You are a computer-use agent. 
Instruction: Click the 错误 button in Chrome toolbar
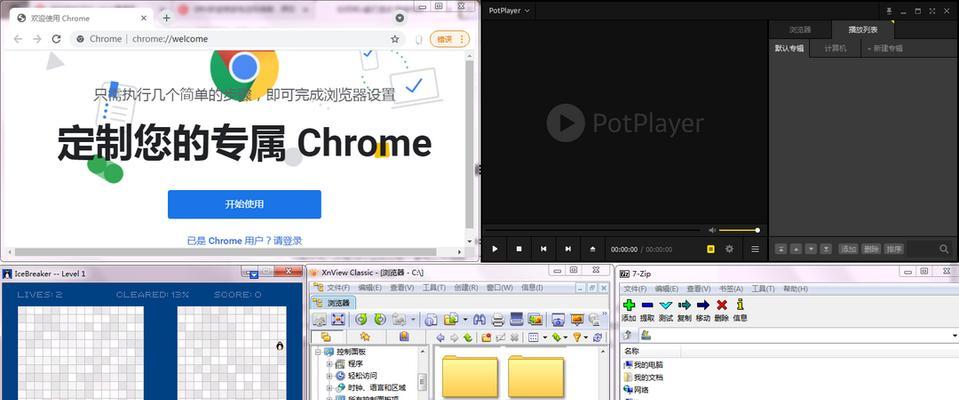[450, 39]
